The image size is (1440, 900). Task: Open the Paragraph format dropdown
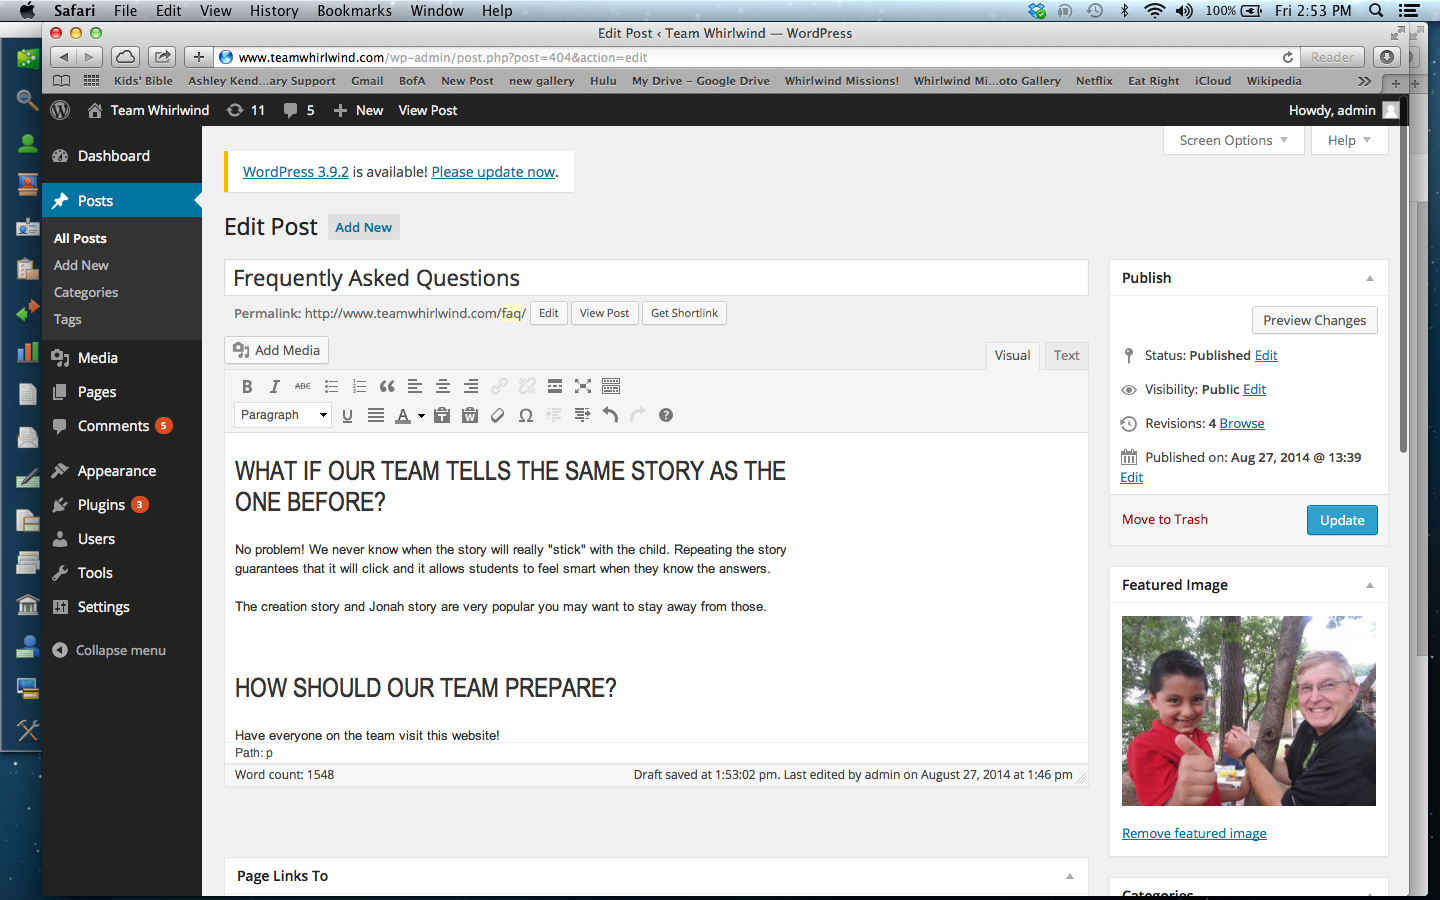(283, 415)
